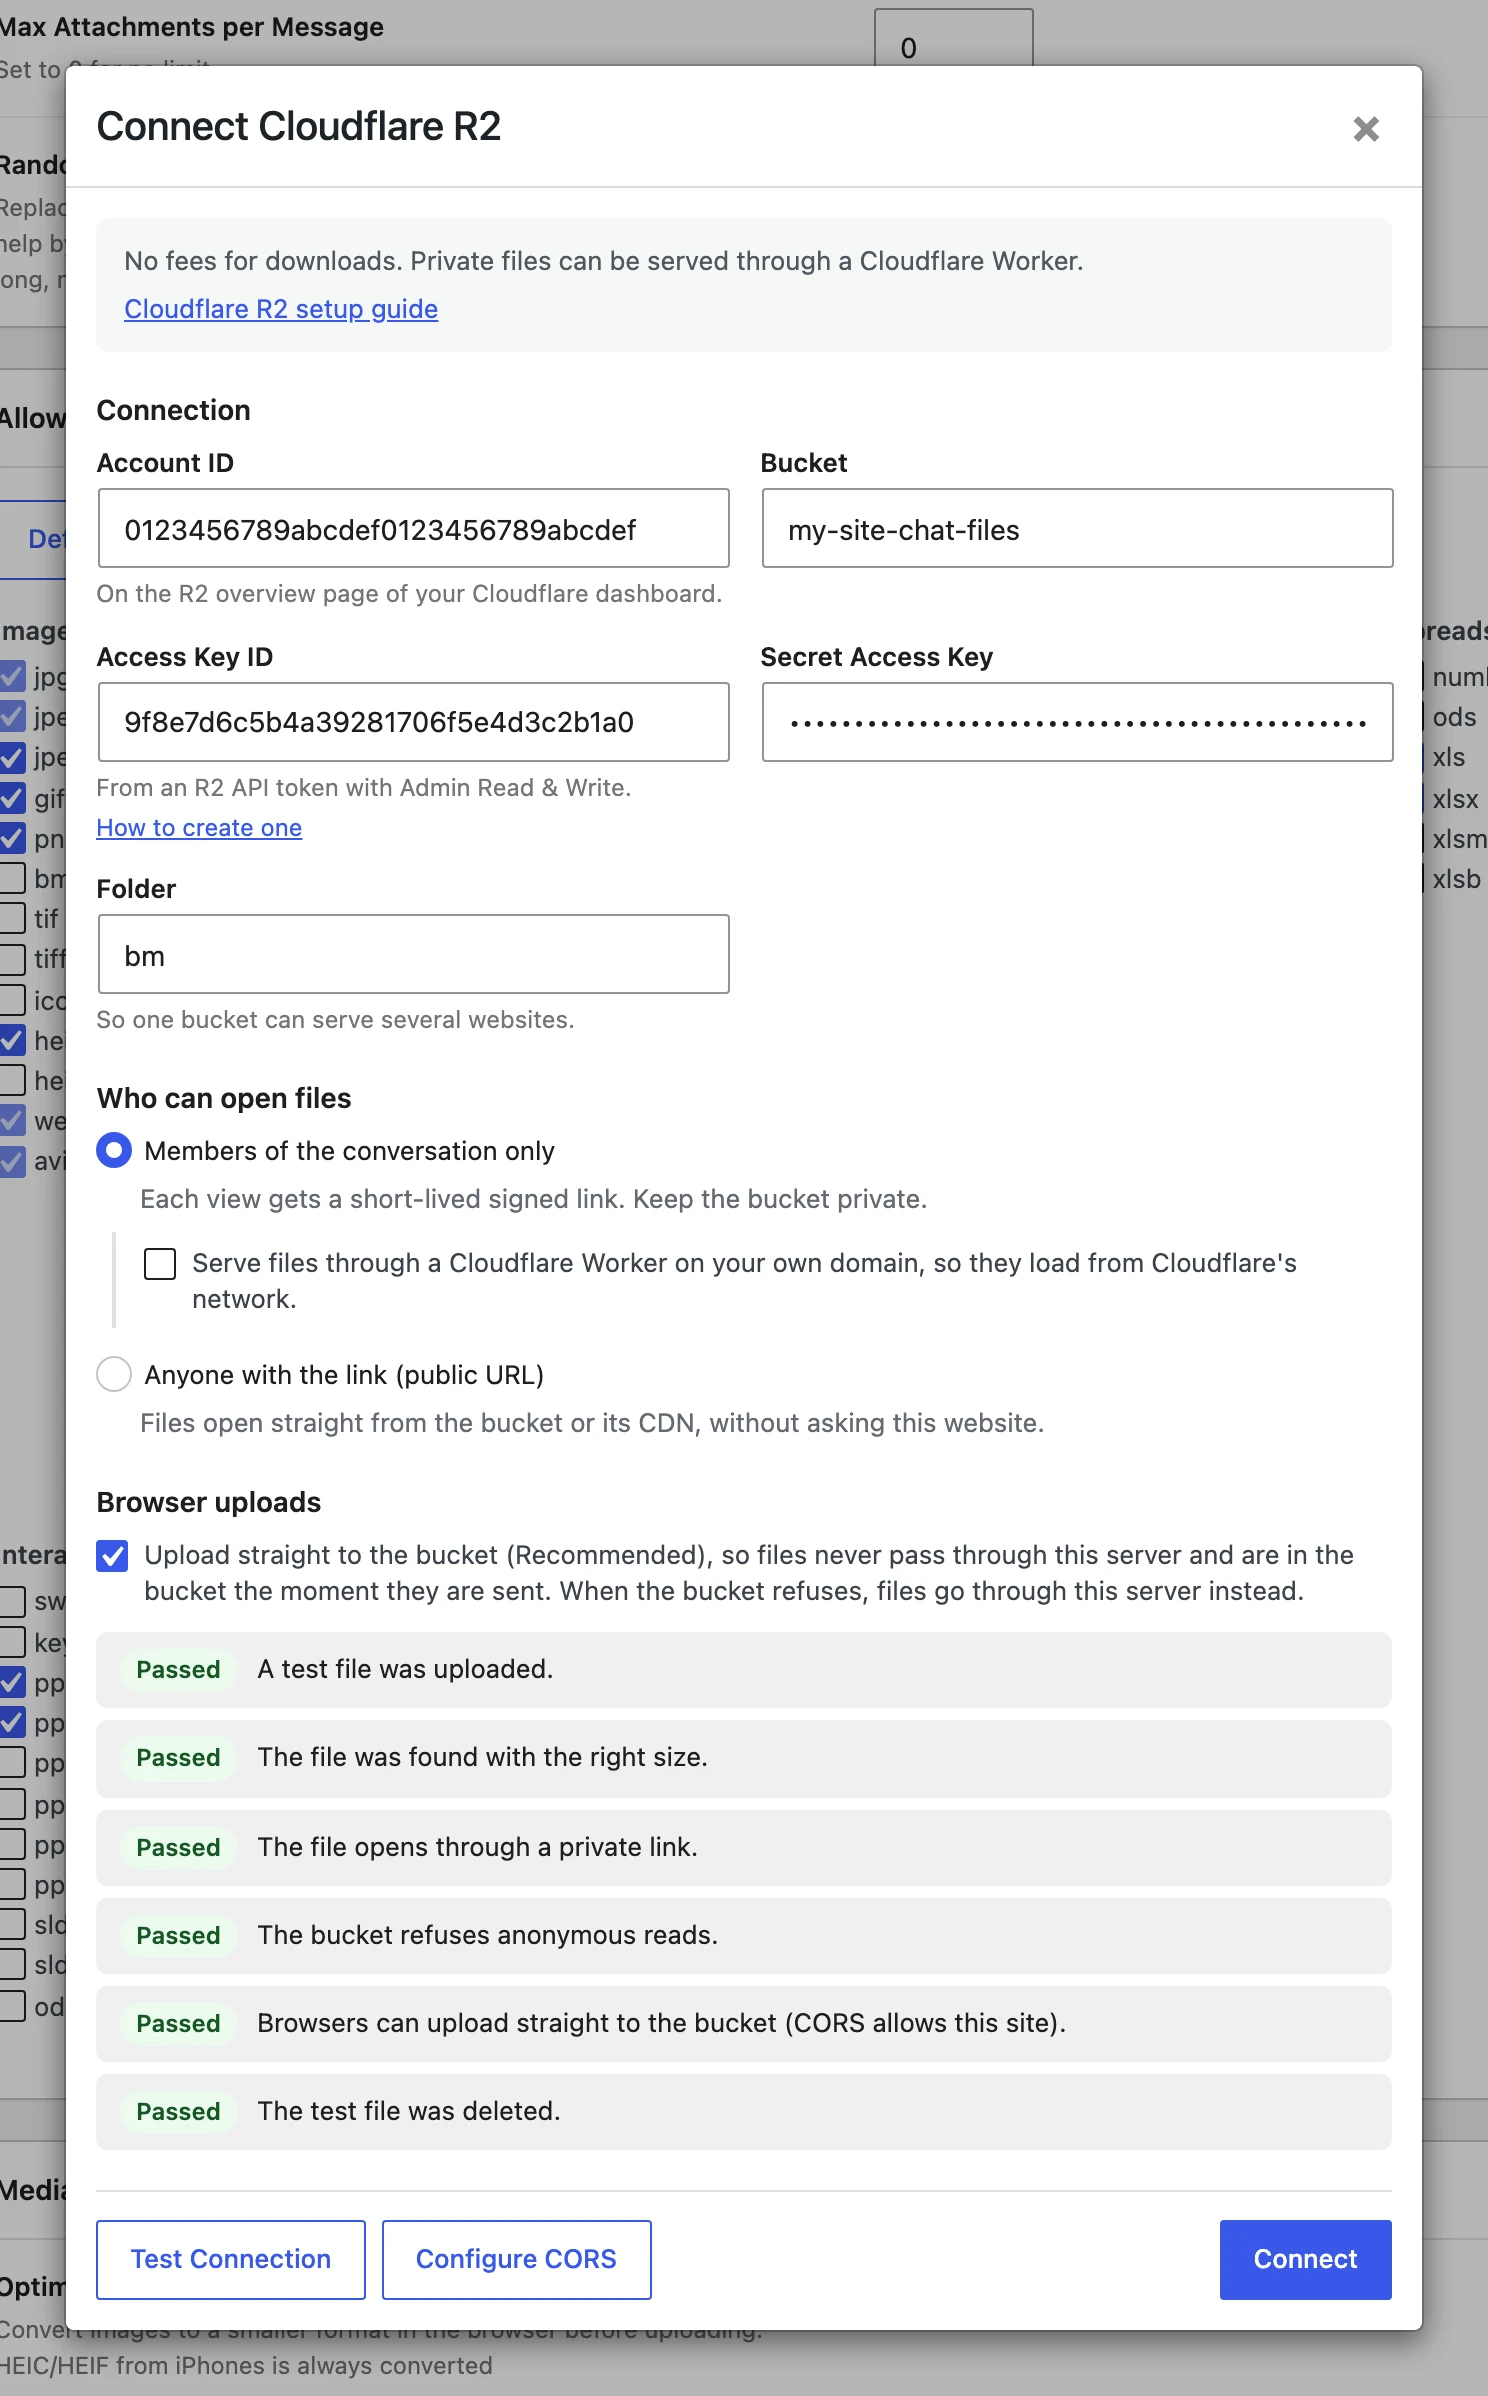1488x2396 pixels.
Task: Click the Test Connection button
Action: coord(231,2260)
